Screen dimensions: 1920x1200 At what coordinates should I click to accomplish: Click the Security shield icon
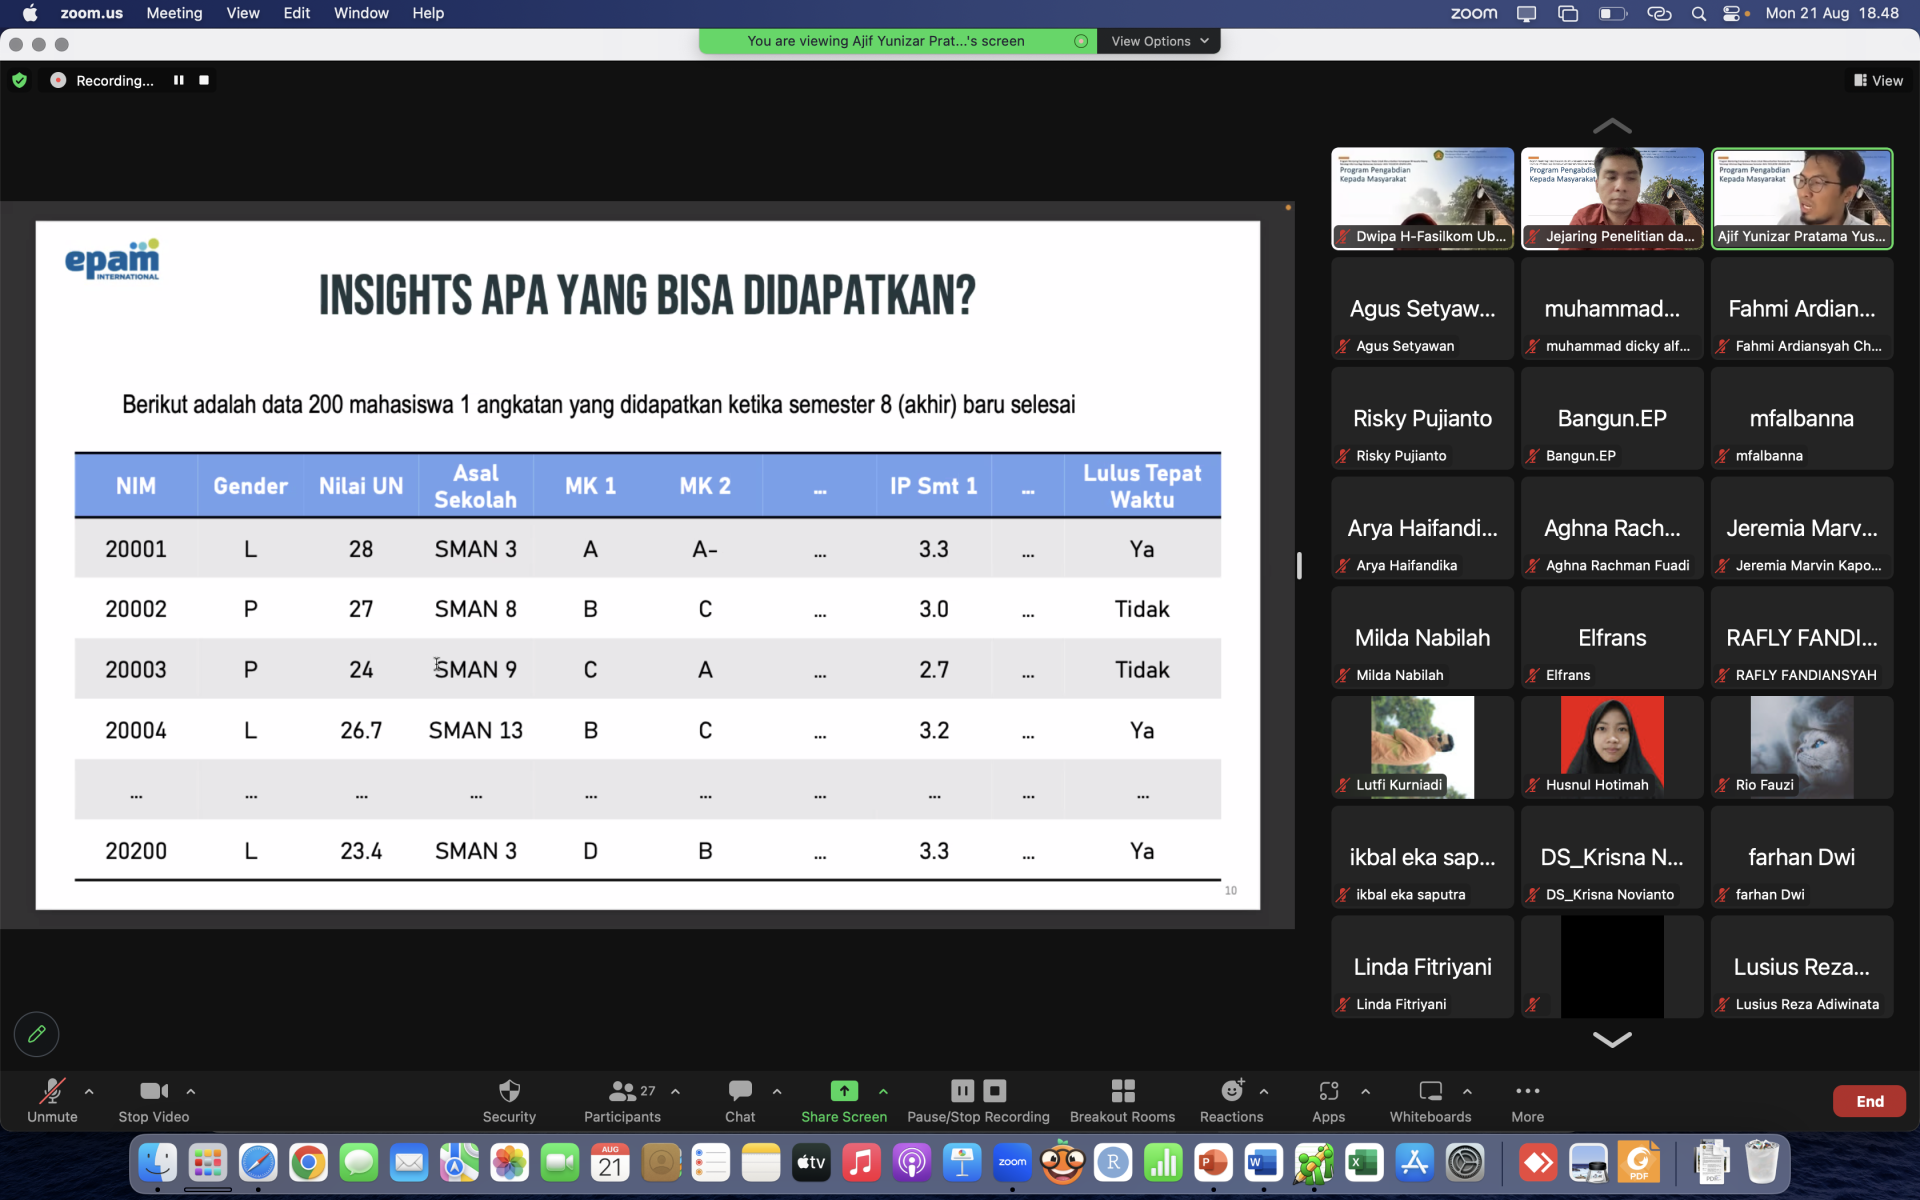(x=509, y=1090)
